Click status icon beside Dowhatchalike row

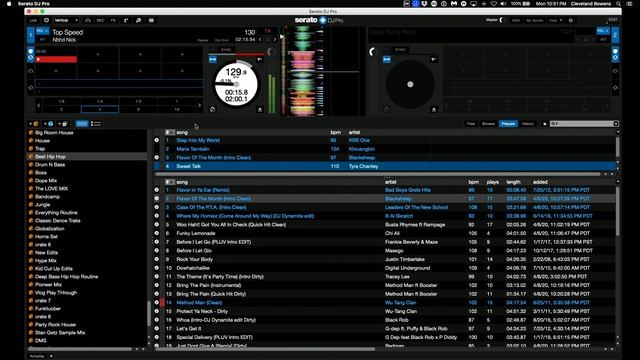click(x=157, y=268)
